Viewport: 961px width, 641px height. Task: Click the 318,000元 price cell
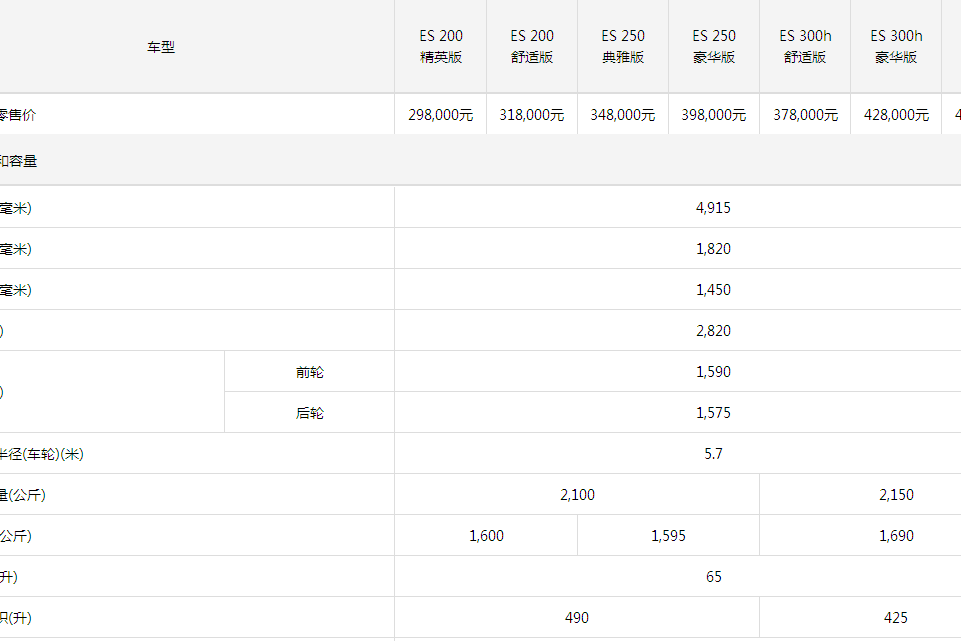coord(532,115)
